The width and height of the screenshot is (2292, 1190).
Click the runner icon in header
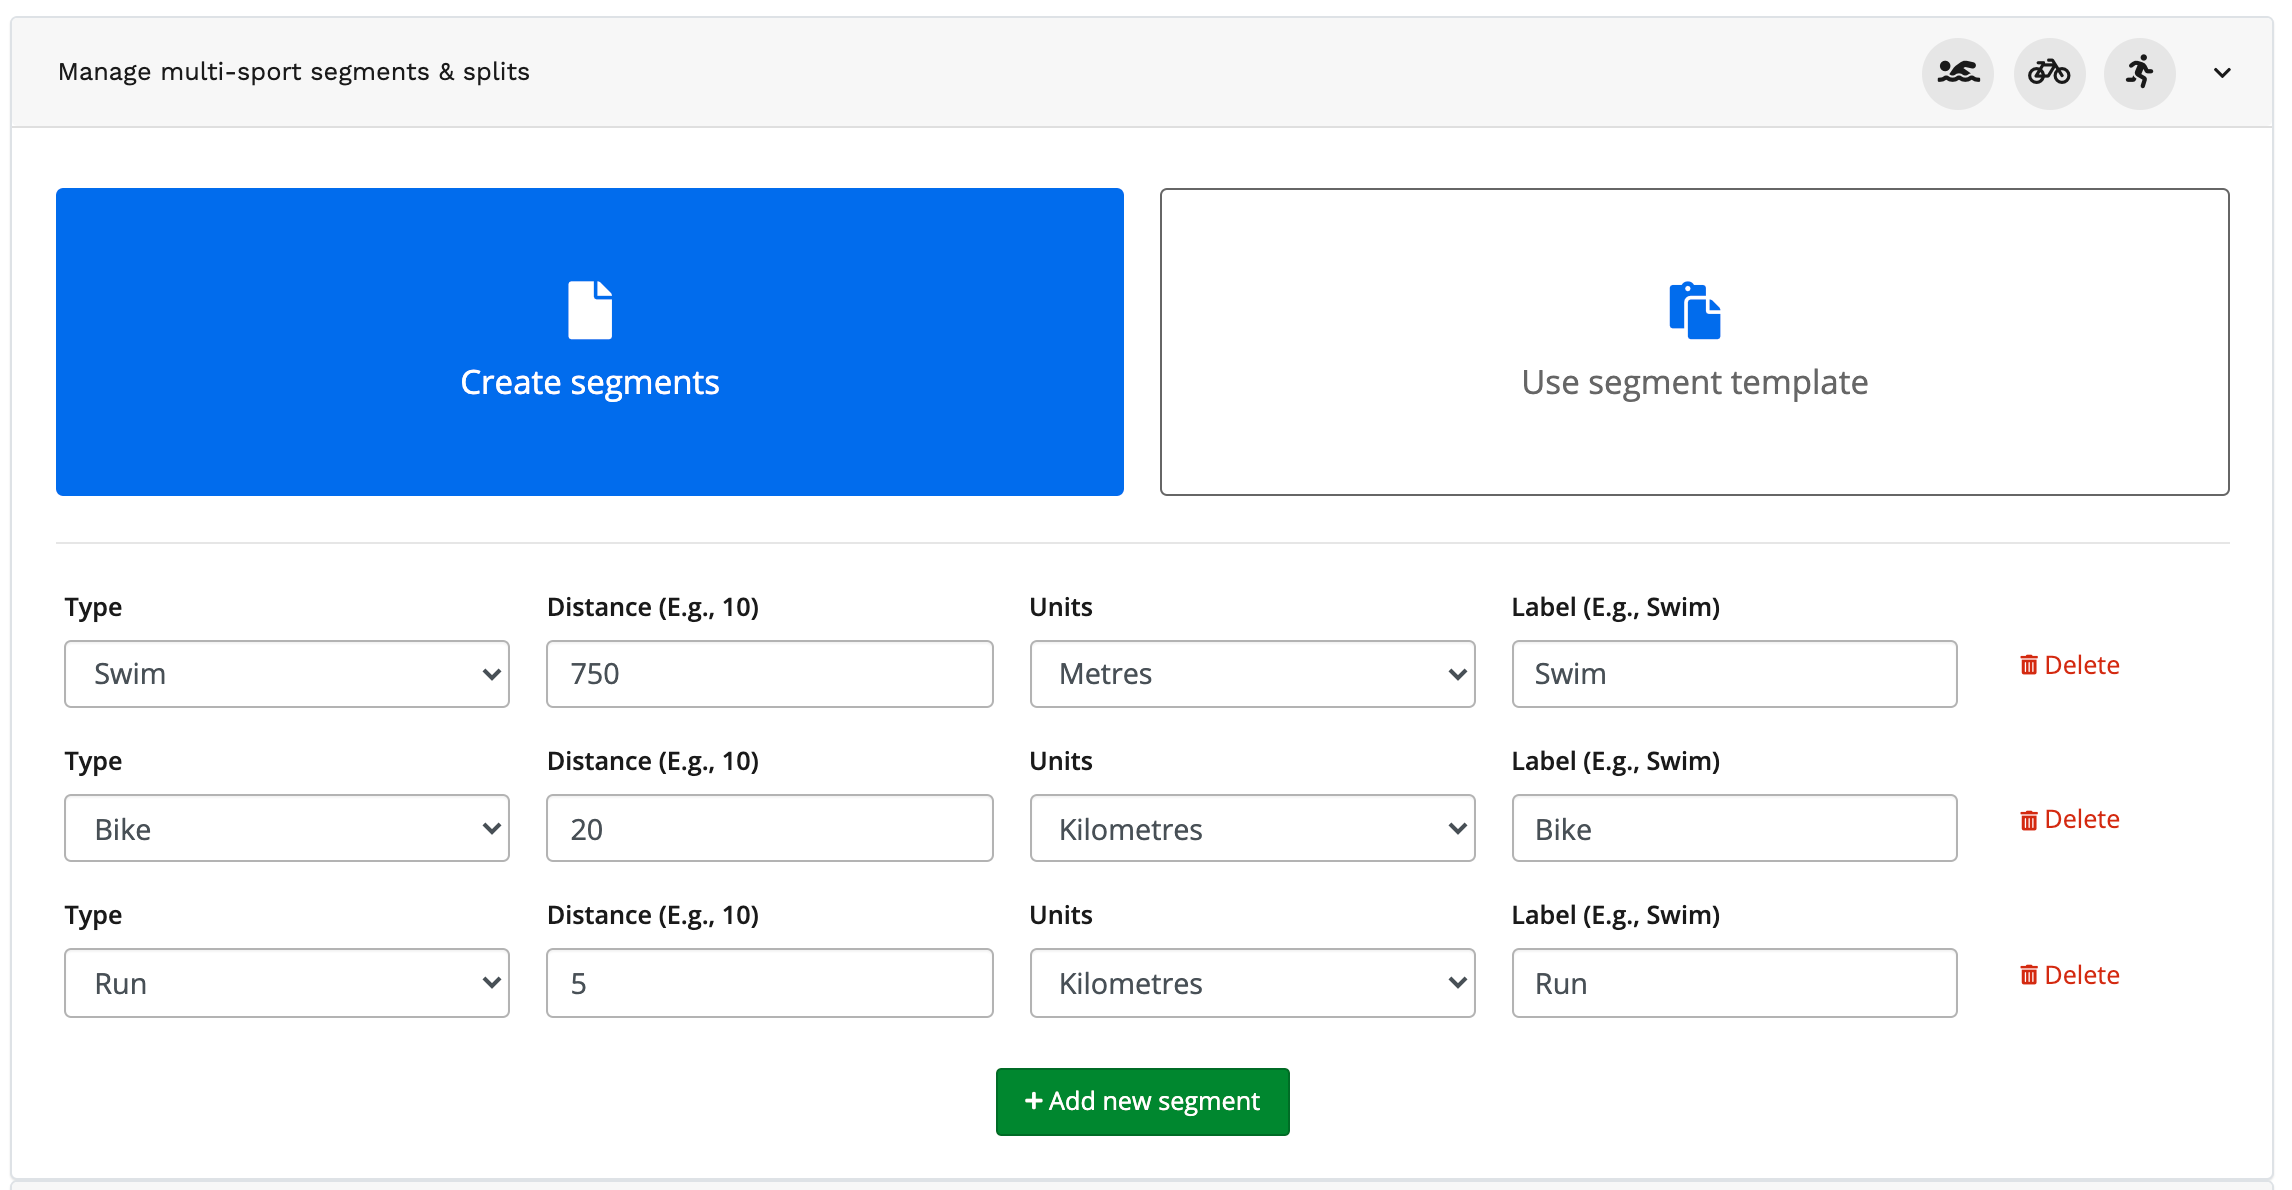point(2139,73)
